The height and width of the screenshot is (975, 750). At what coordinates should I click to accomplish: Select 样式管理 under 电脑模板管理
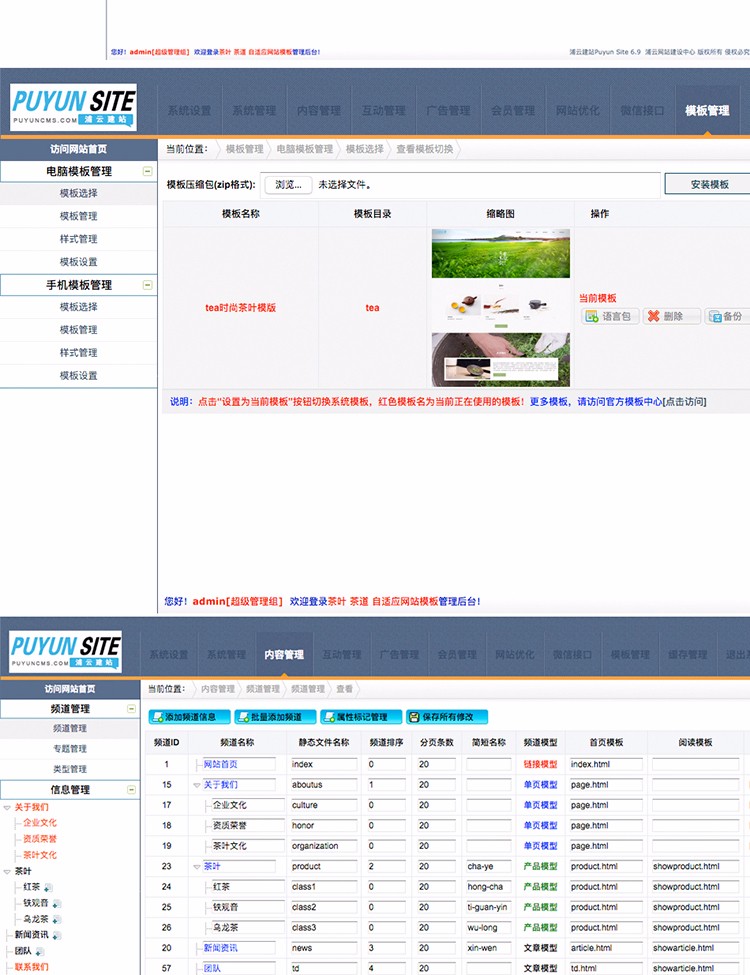tap(78, 239)
